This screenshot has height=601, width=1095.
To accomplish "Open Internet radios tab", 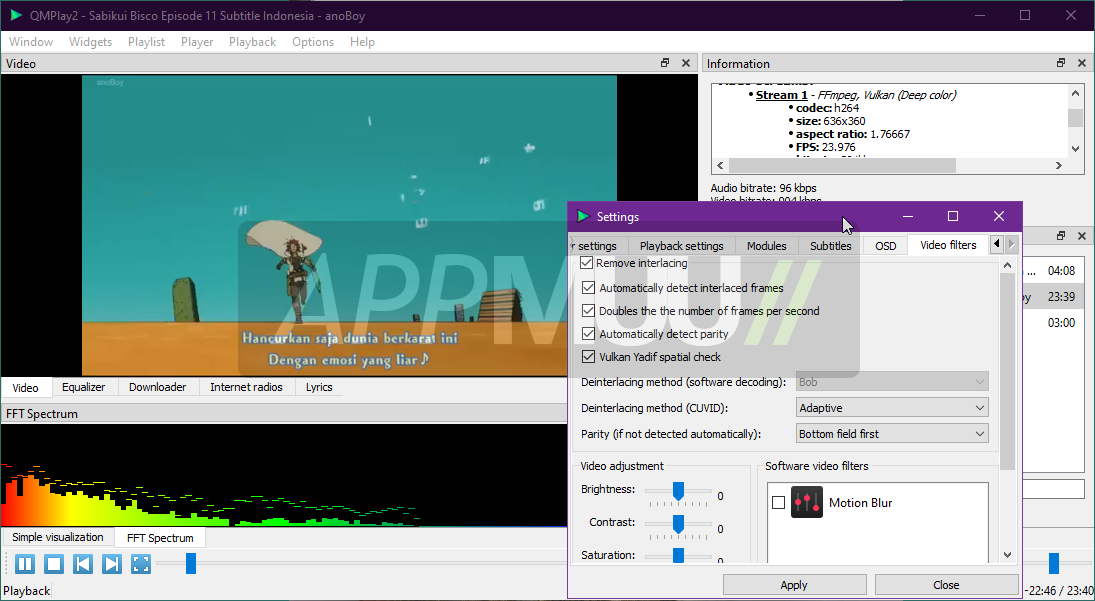I will [x=247, y=387].
